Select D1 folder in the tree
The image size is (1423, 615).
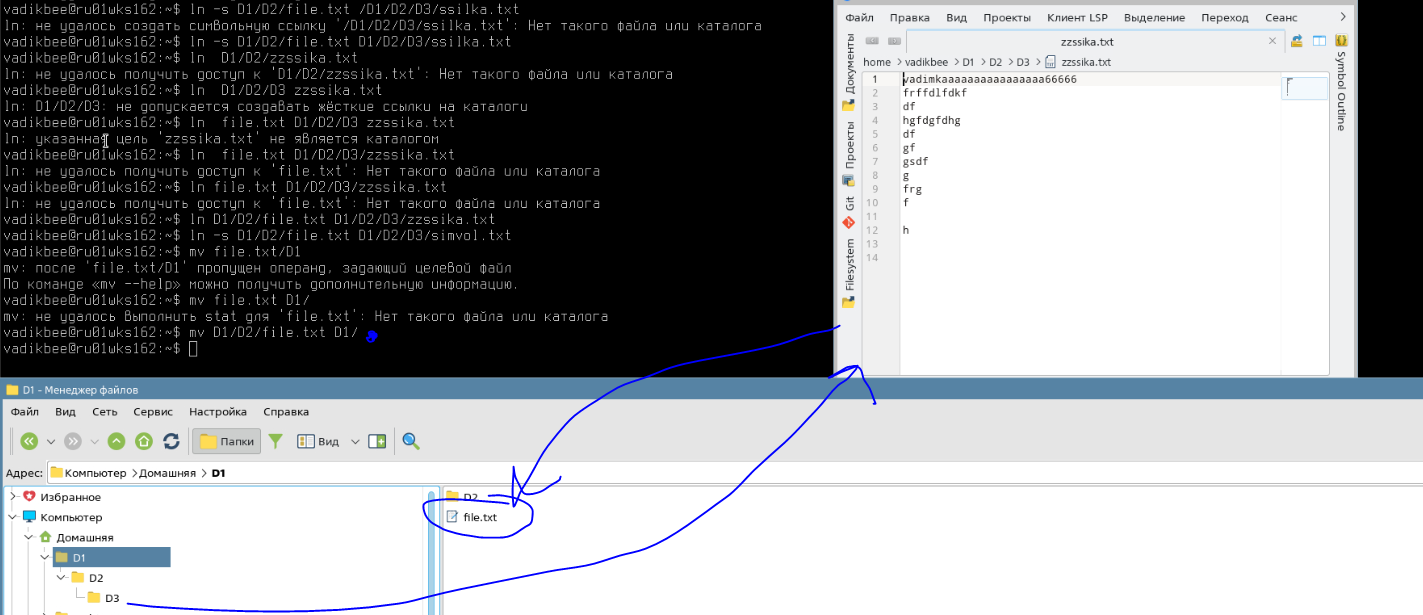click(111, 557)
